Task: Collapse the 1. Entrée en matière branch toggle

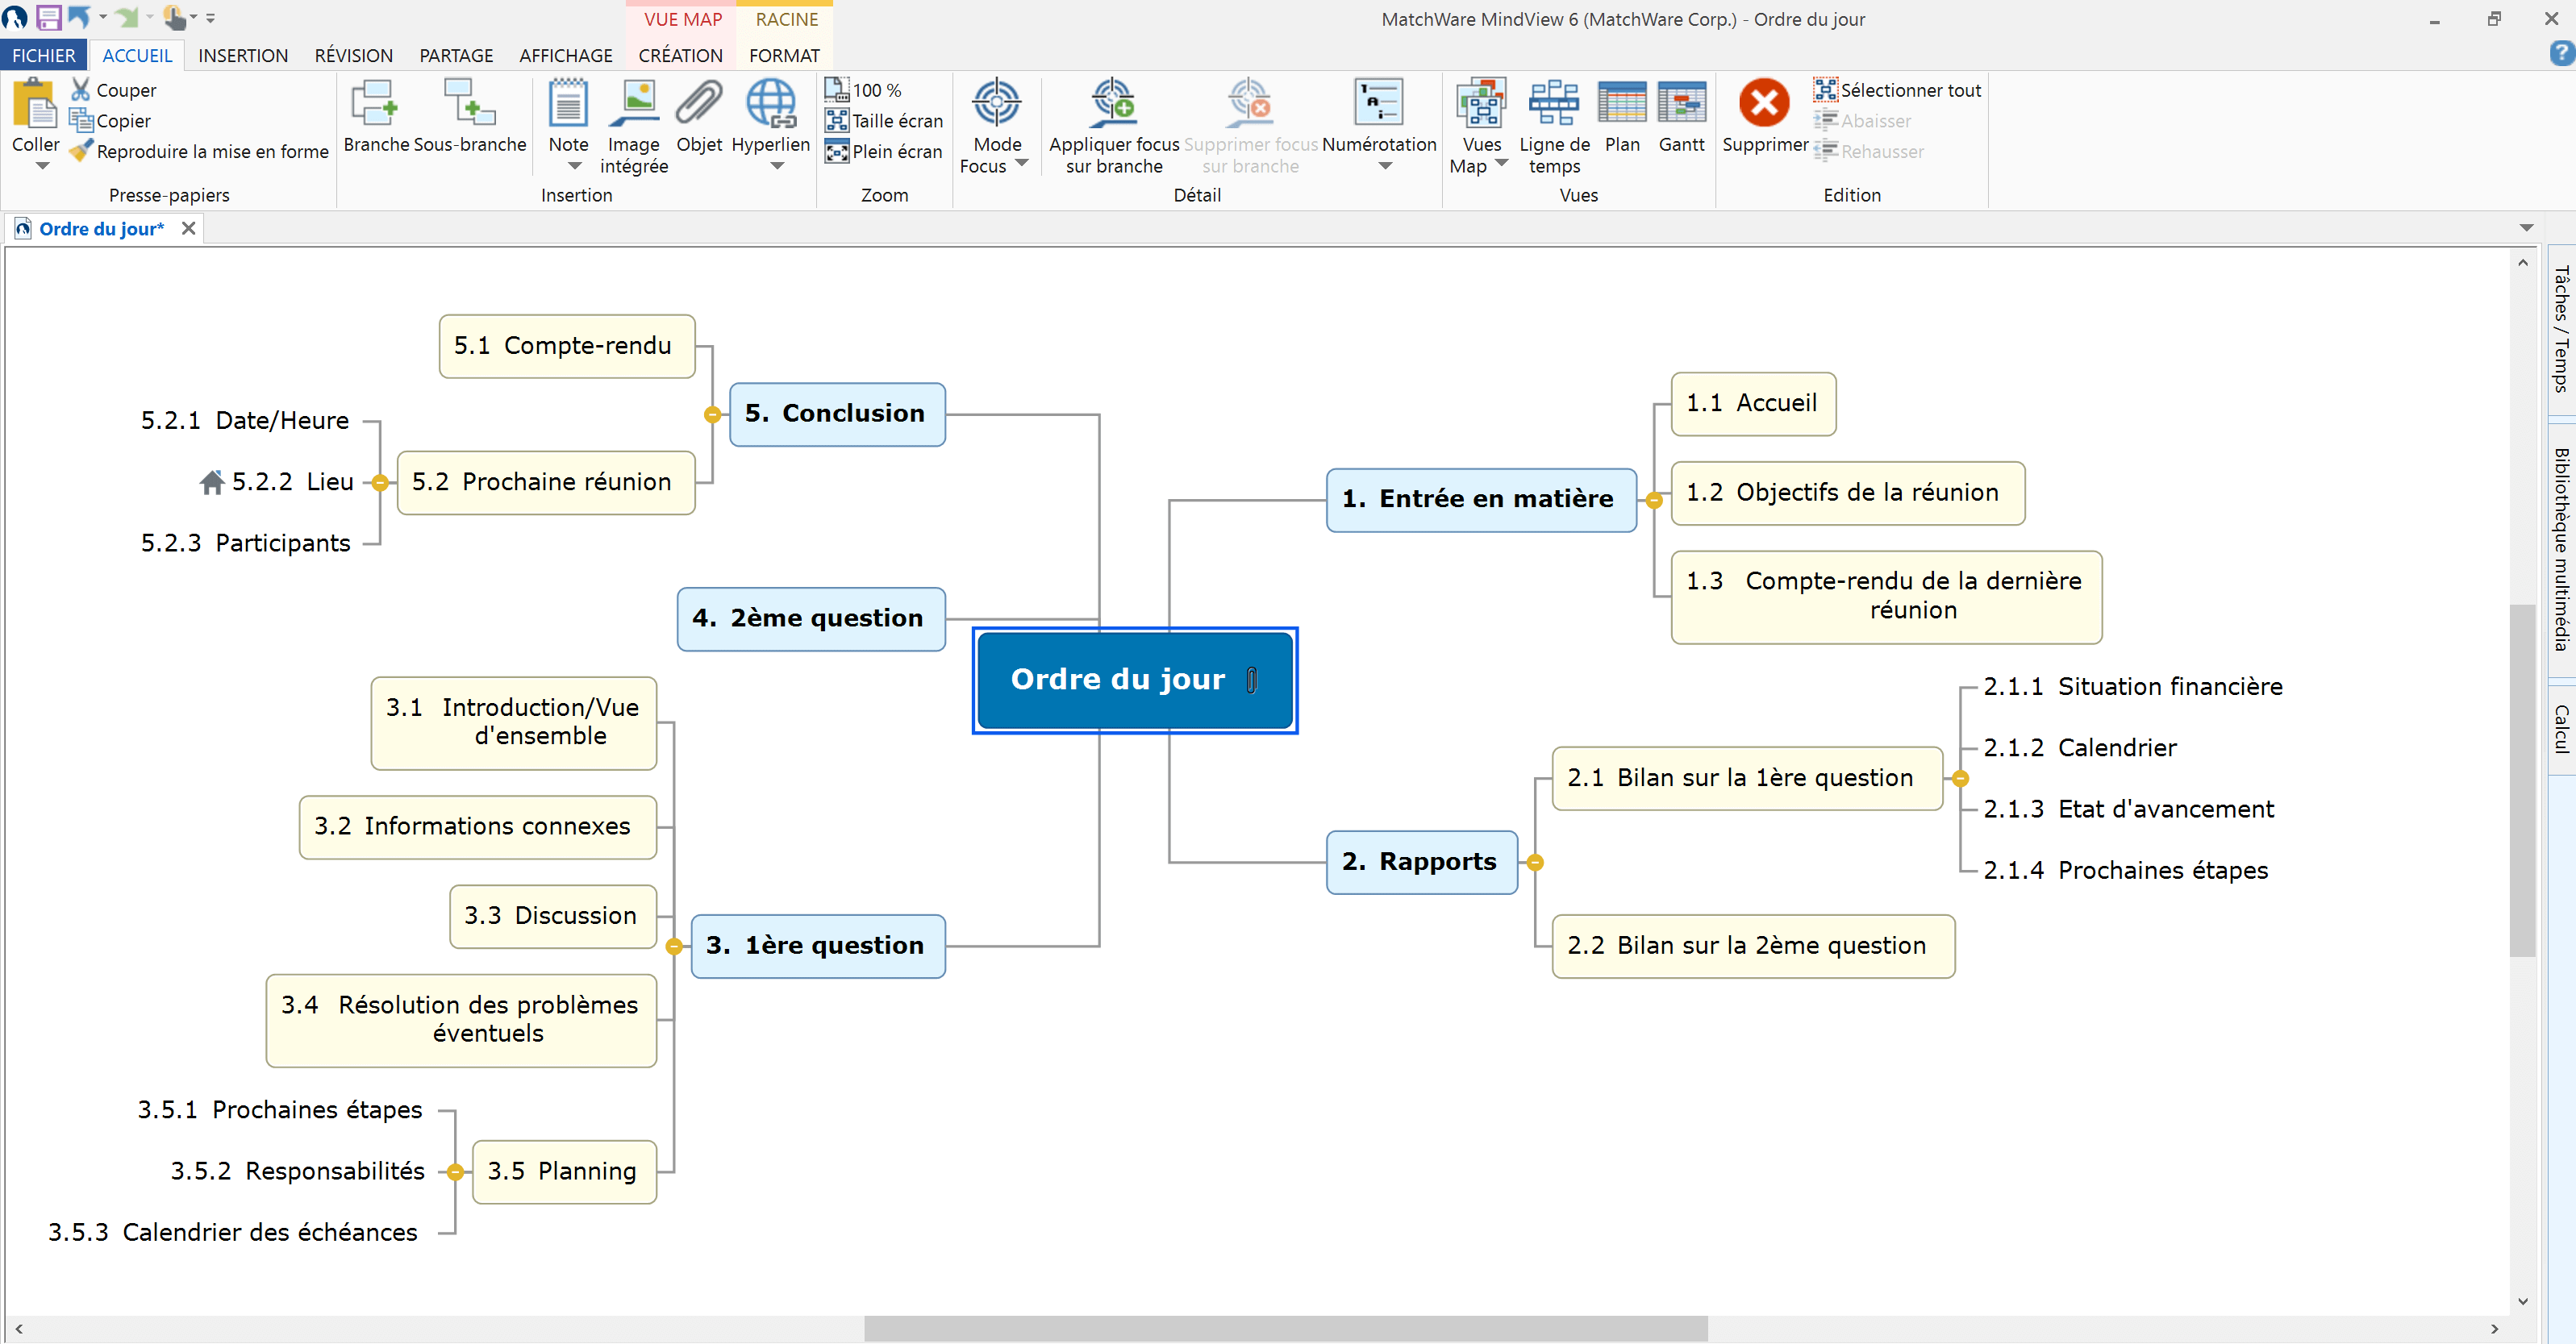Action: point(1654,500)
